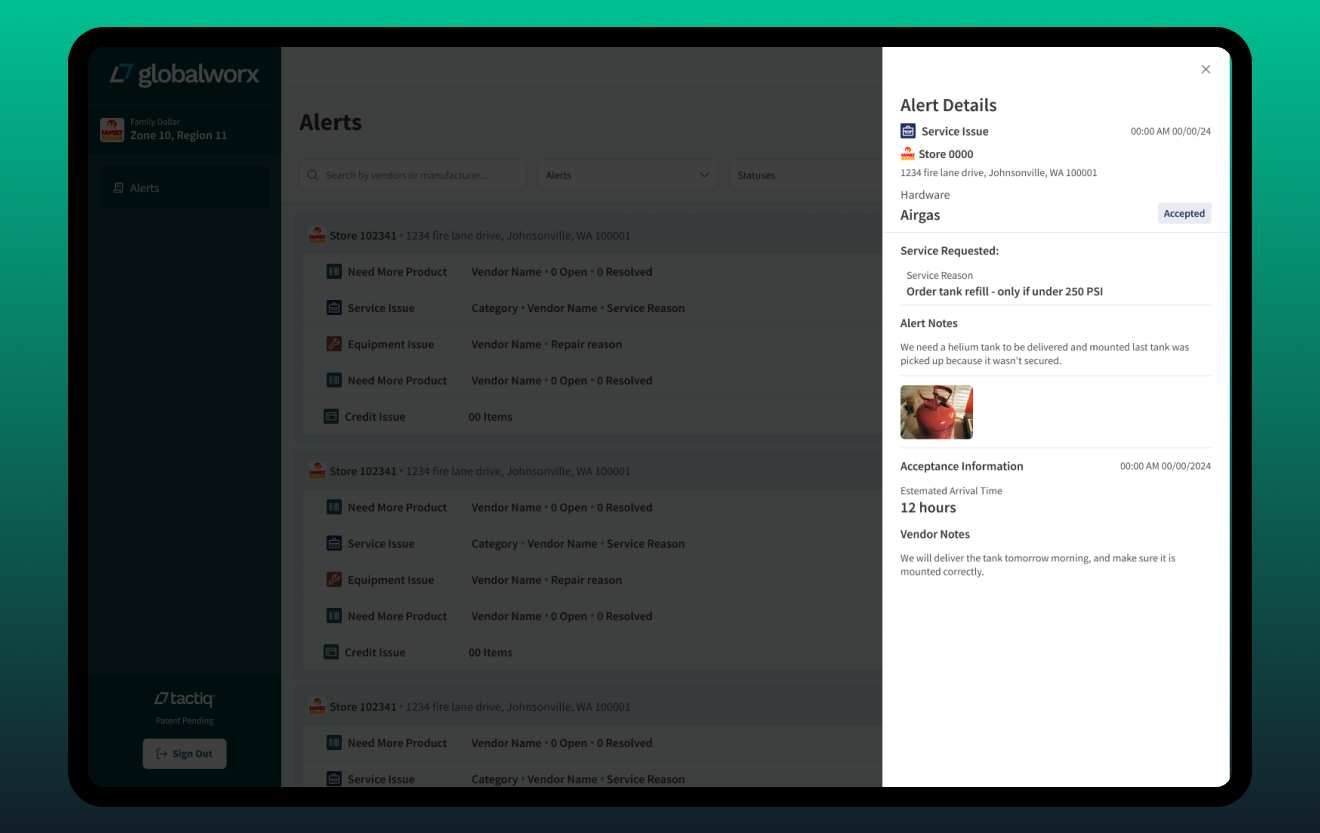The image size is (1320, 833).
Task: Close the Alert Details panel
Action: tap(1205, 69)
